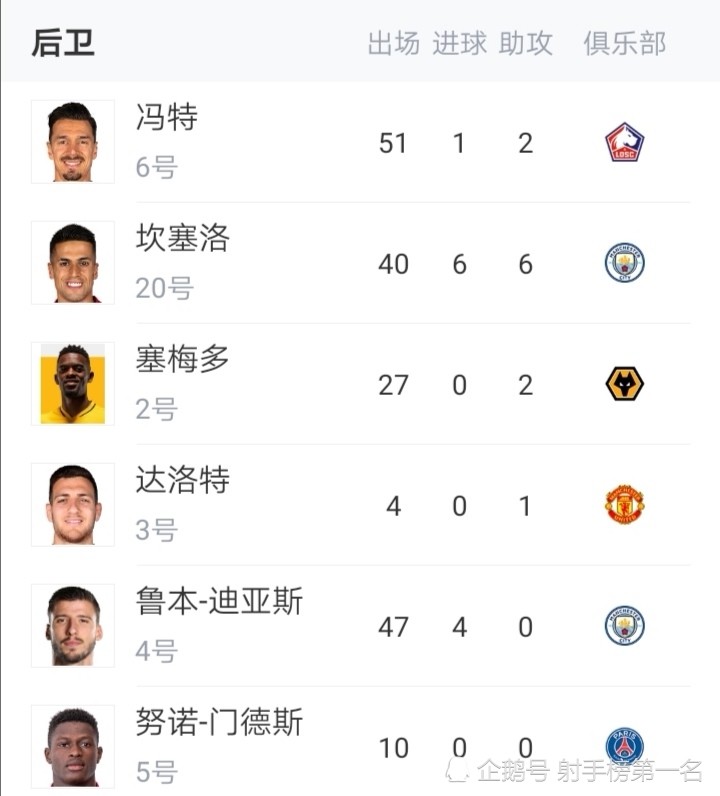Sort by the 进球 column header
Screen dimensions: 720x796
coord(460,43)
